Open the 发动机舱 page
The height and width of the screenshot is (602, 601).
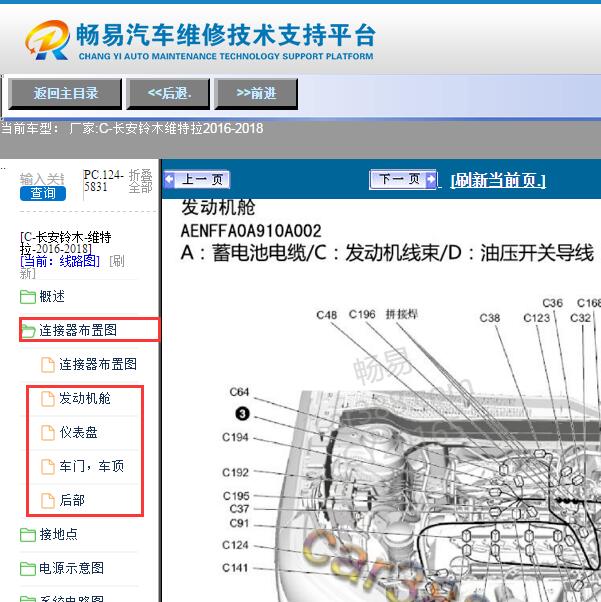click(x=85, y=399)
